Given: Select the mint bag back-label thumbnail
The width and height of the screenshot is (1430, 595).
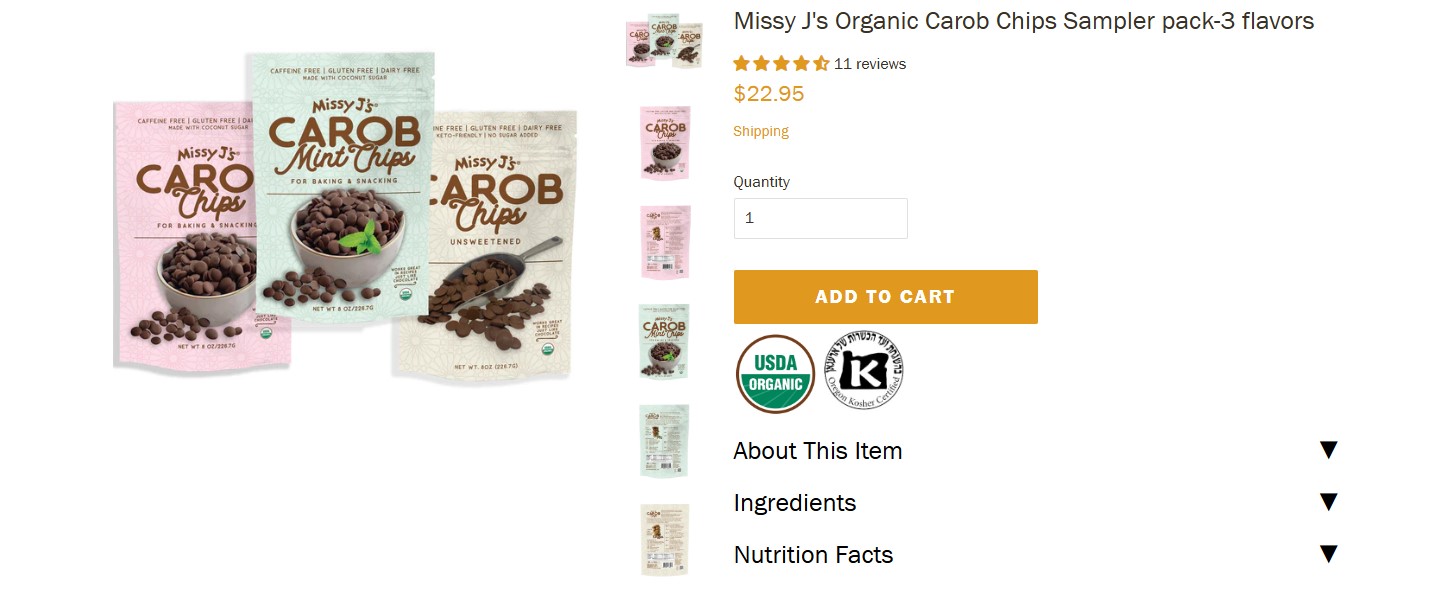Looking at the screenshot, I should 665,441.
